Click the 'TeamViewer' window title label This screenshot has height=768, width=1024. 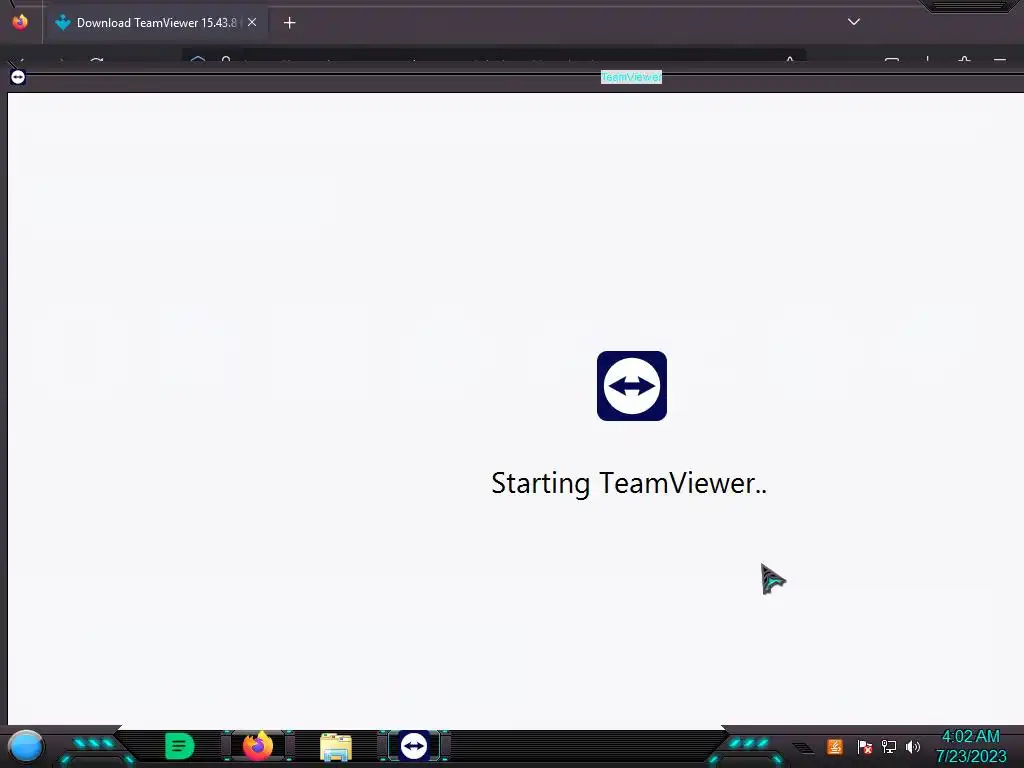(631, 77)
